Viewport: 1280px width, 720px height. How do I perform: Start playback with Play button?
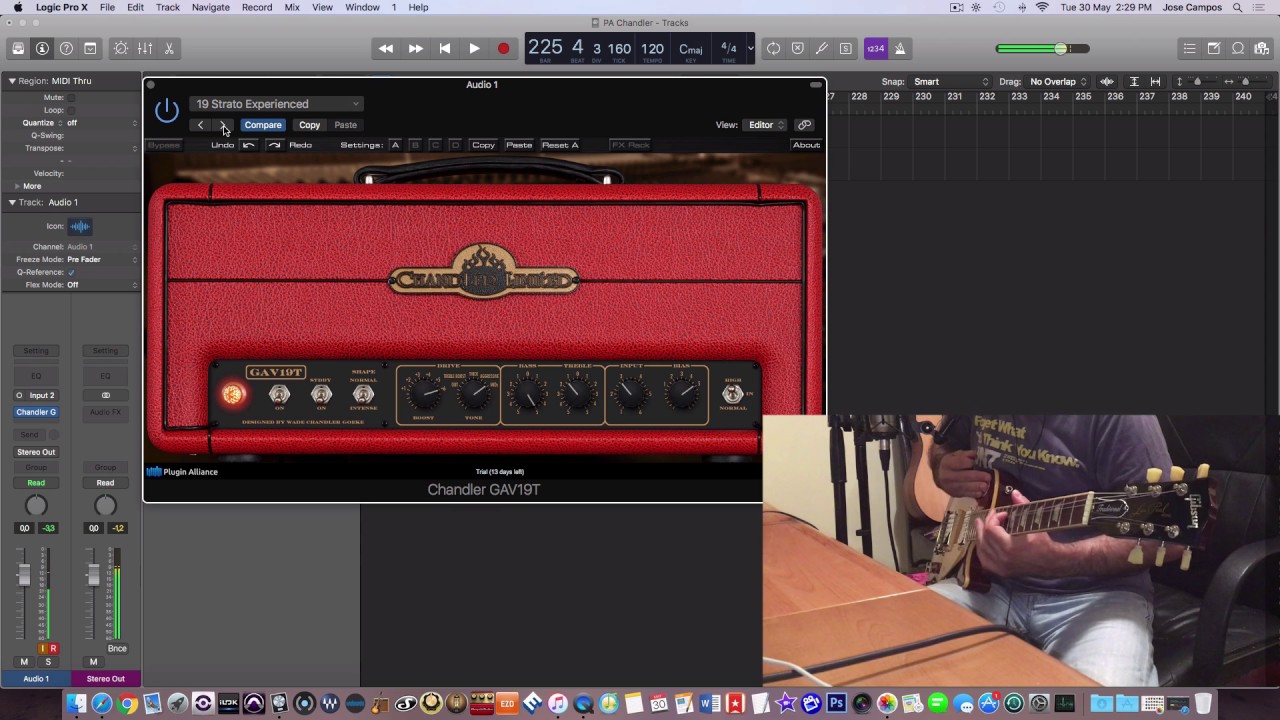pos(474,48)
